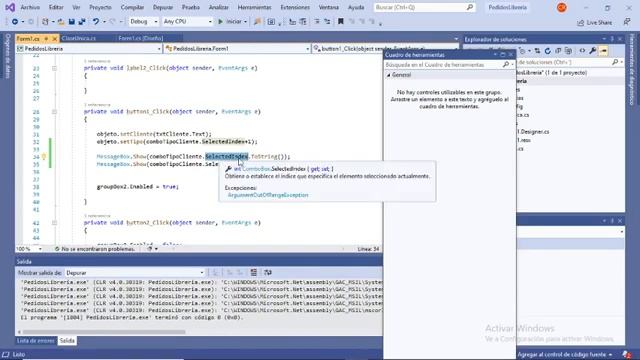Uncomment the selected lines via the toolbar
This screenshot has height=360, width=640.
pyautogui.click(x=327, y=22)
